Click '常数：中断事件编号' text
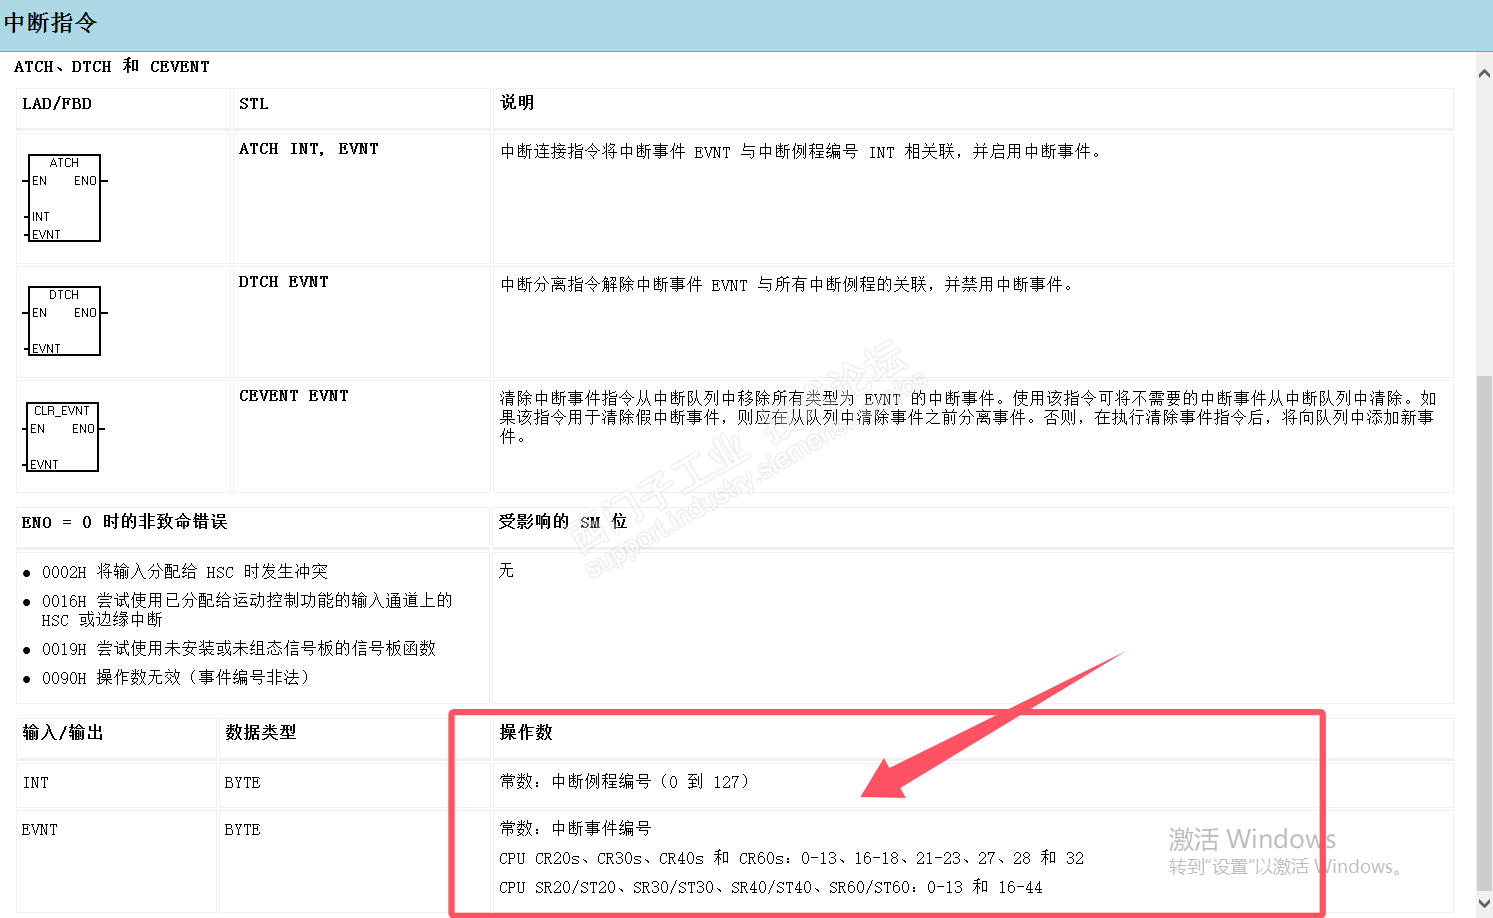 click(576, 829)
